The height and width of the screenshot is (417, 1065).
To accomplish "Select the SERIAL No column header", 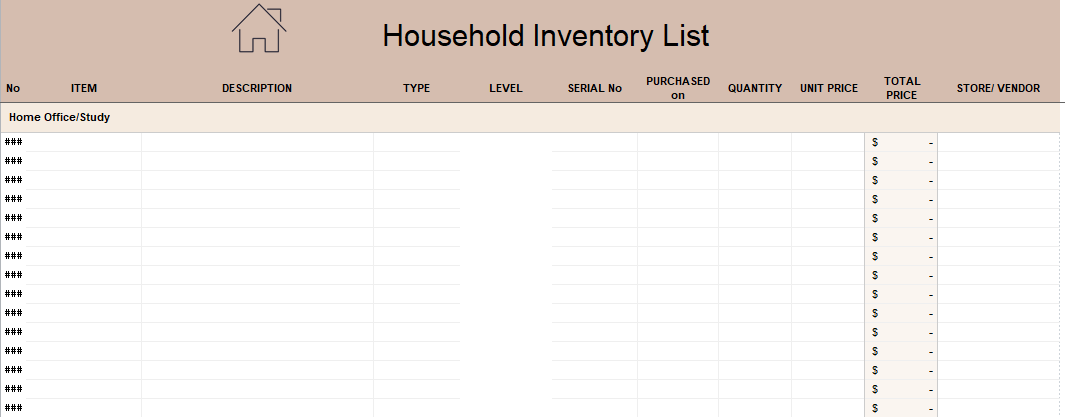I will 594,88.
